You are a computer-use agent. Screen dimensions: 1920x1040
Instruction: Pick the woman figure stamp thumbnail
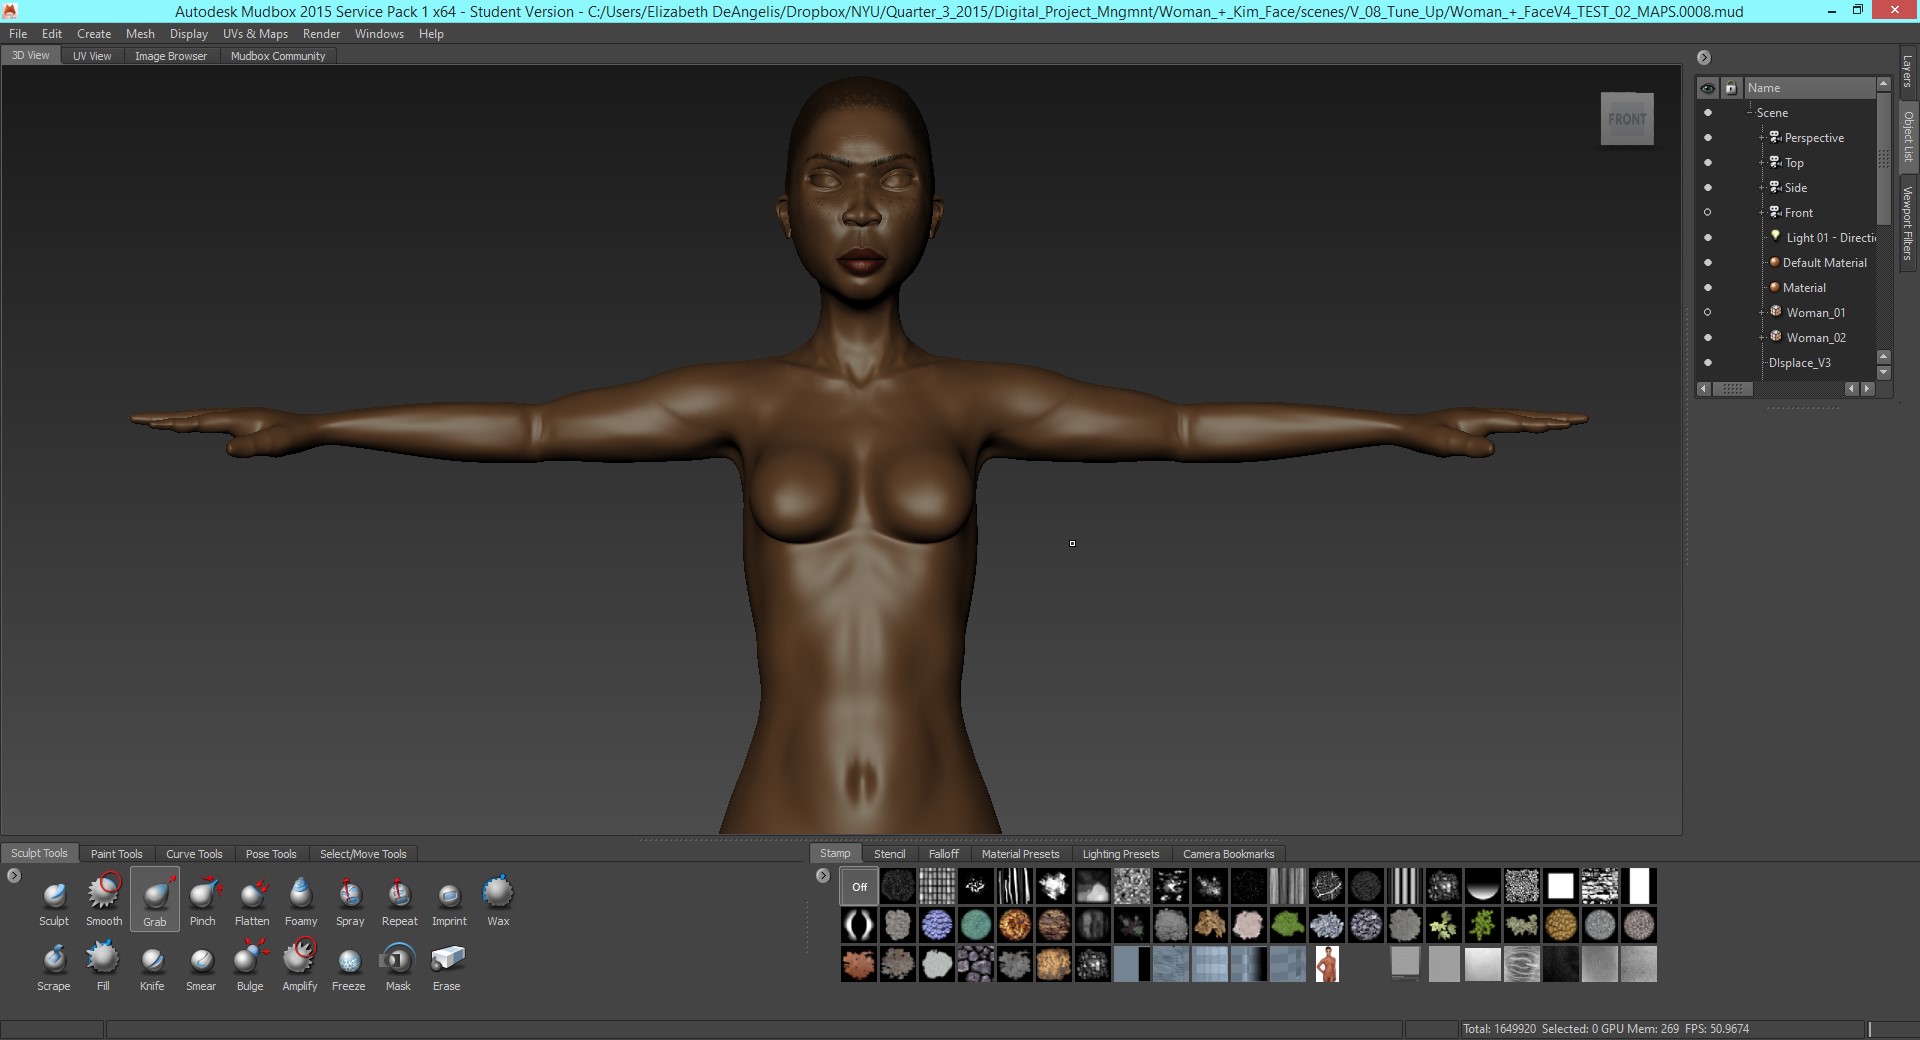tap(1327, 964)
